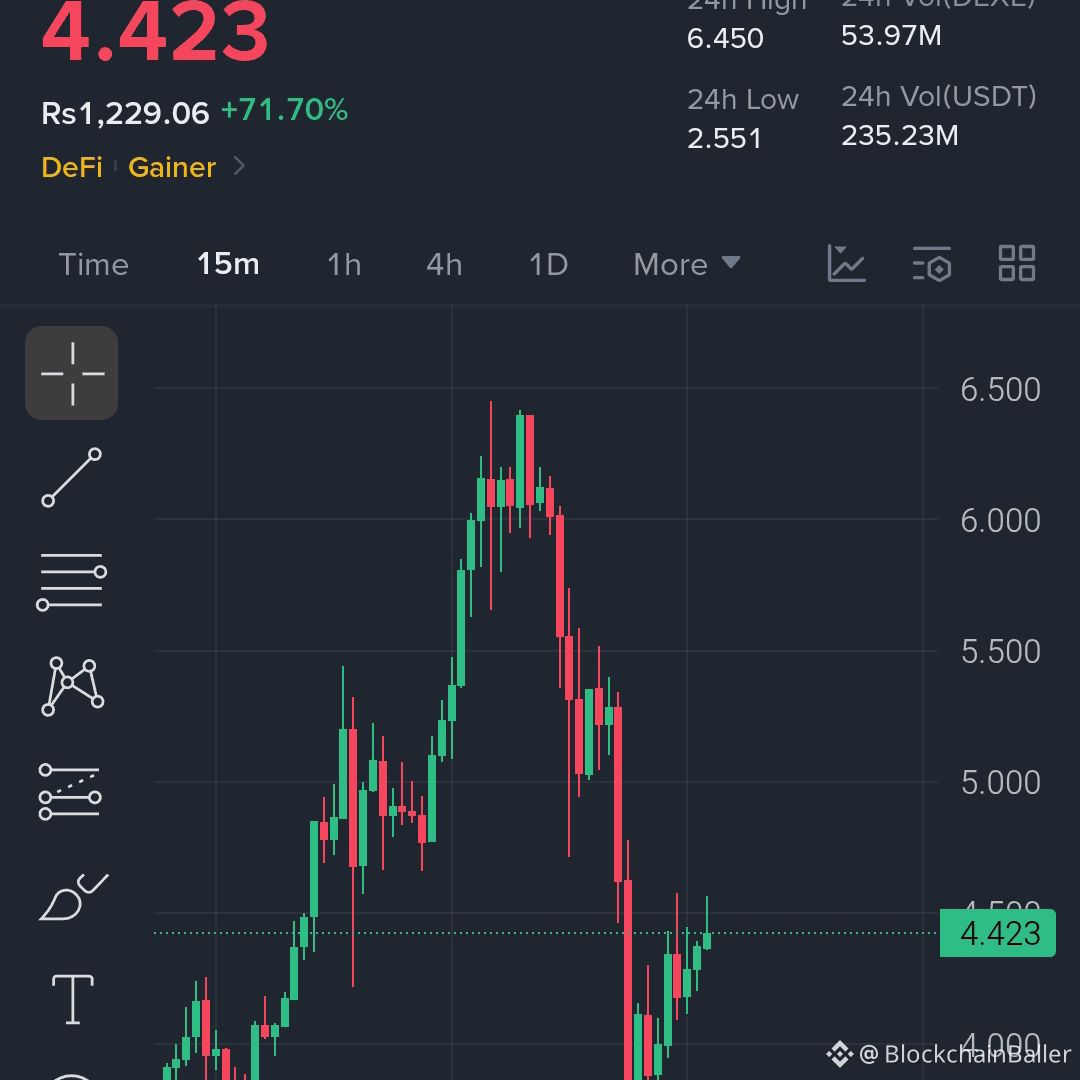Tap the 5.000 price axis label

[x=1000, y=782]
